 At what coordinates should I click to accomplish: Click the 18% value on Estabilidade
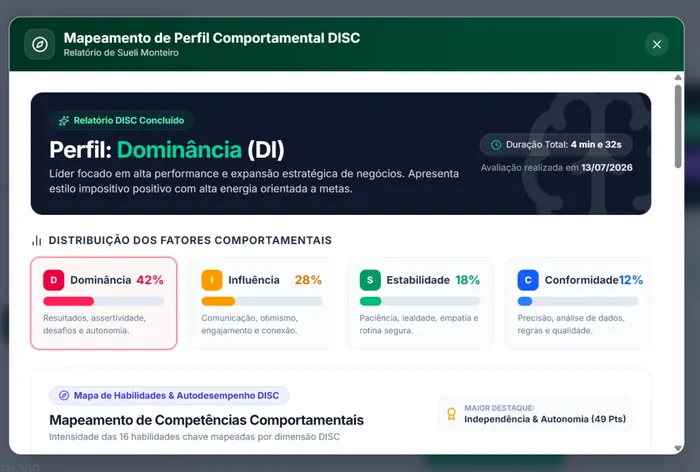point(467,280)
